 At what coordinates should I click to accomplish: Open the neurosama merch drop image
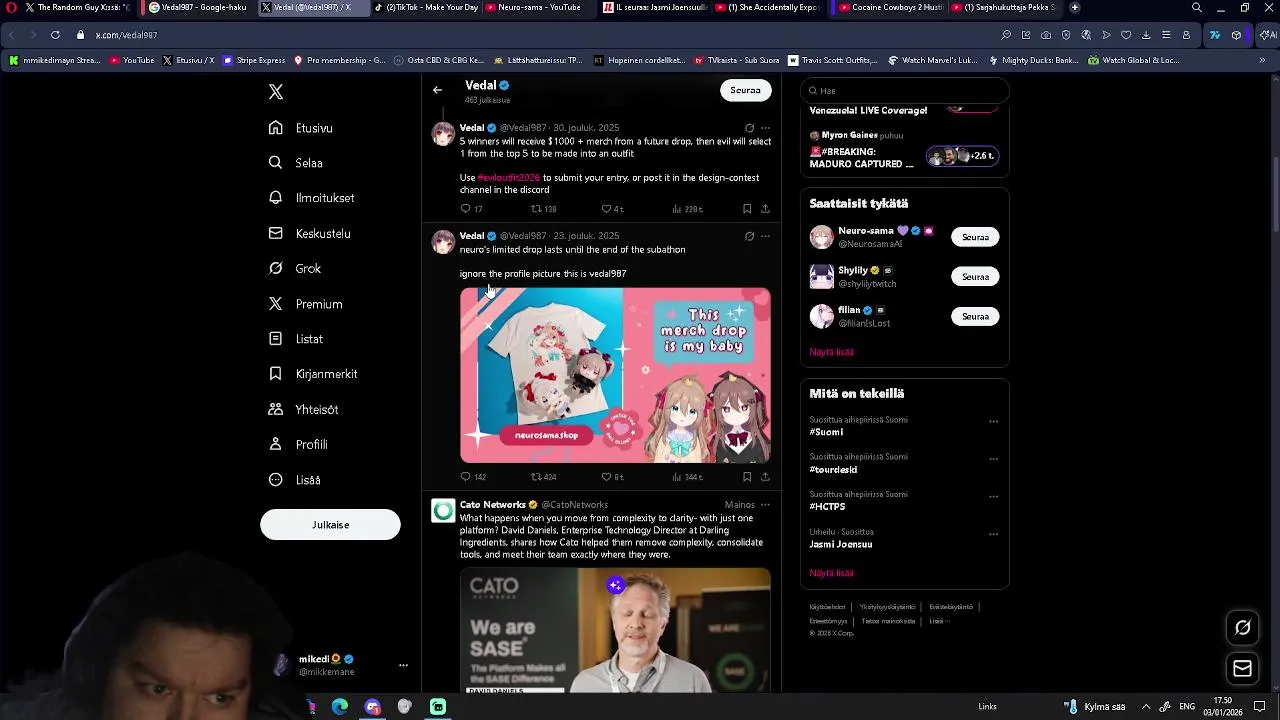(615, 375)
